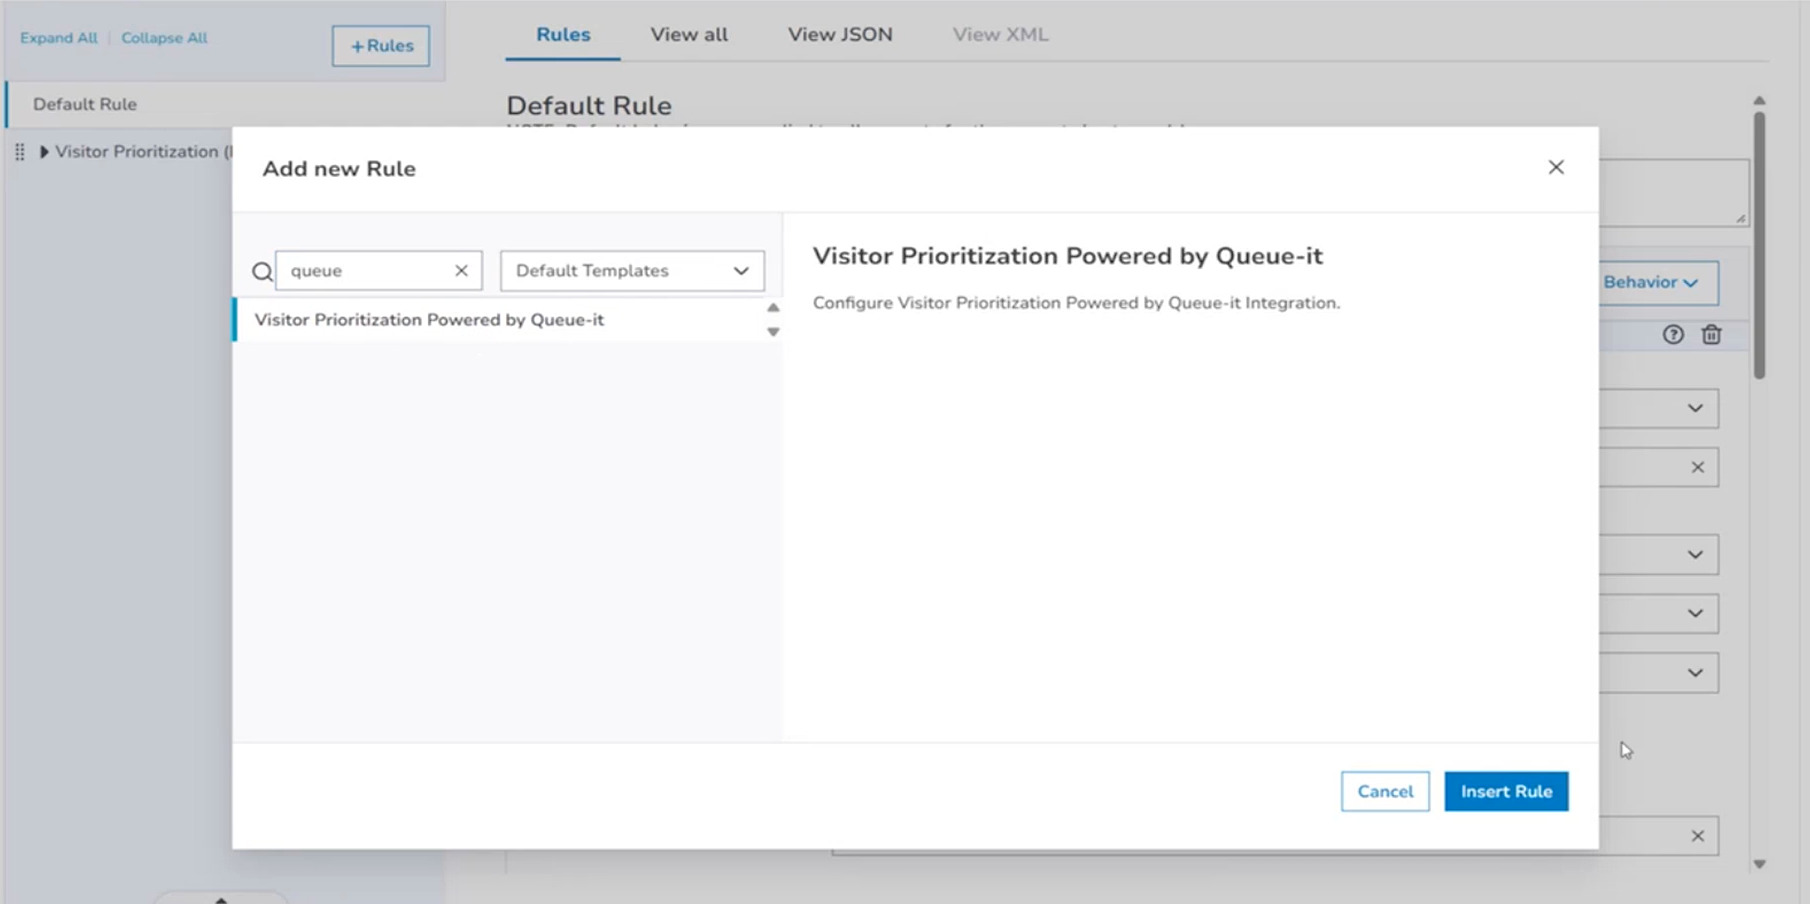This screenshot has width=1810, height=904.
Task: Grab the Visitor Prioritization drag handle
Action: pos(20,152)
